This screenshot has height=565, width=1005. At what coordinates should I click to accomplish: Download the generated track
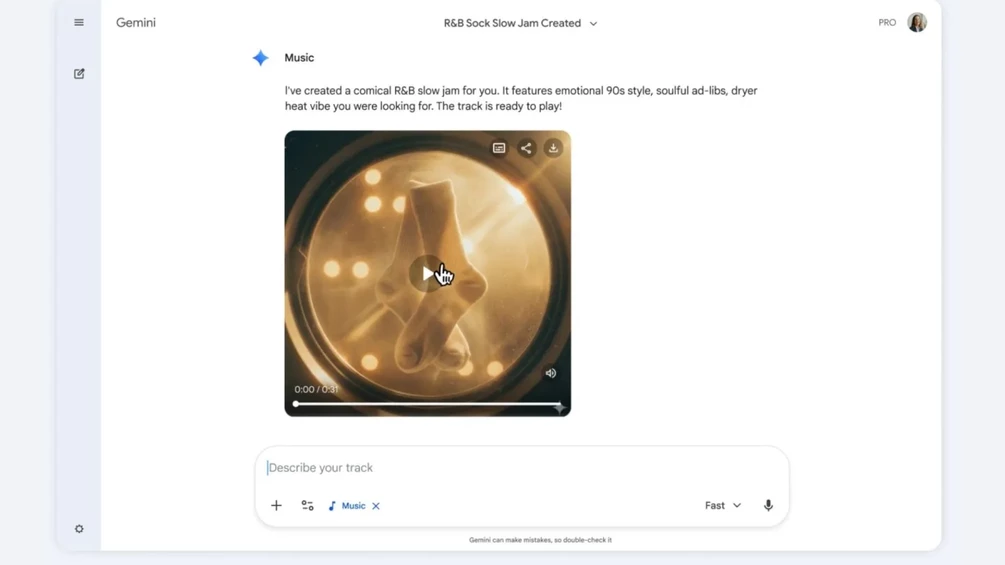[x=553, y=148]
